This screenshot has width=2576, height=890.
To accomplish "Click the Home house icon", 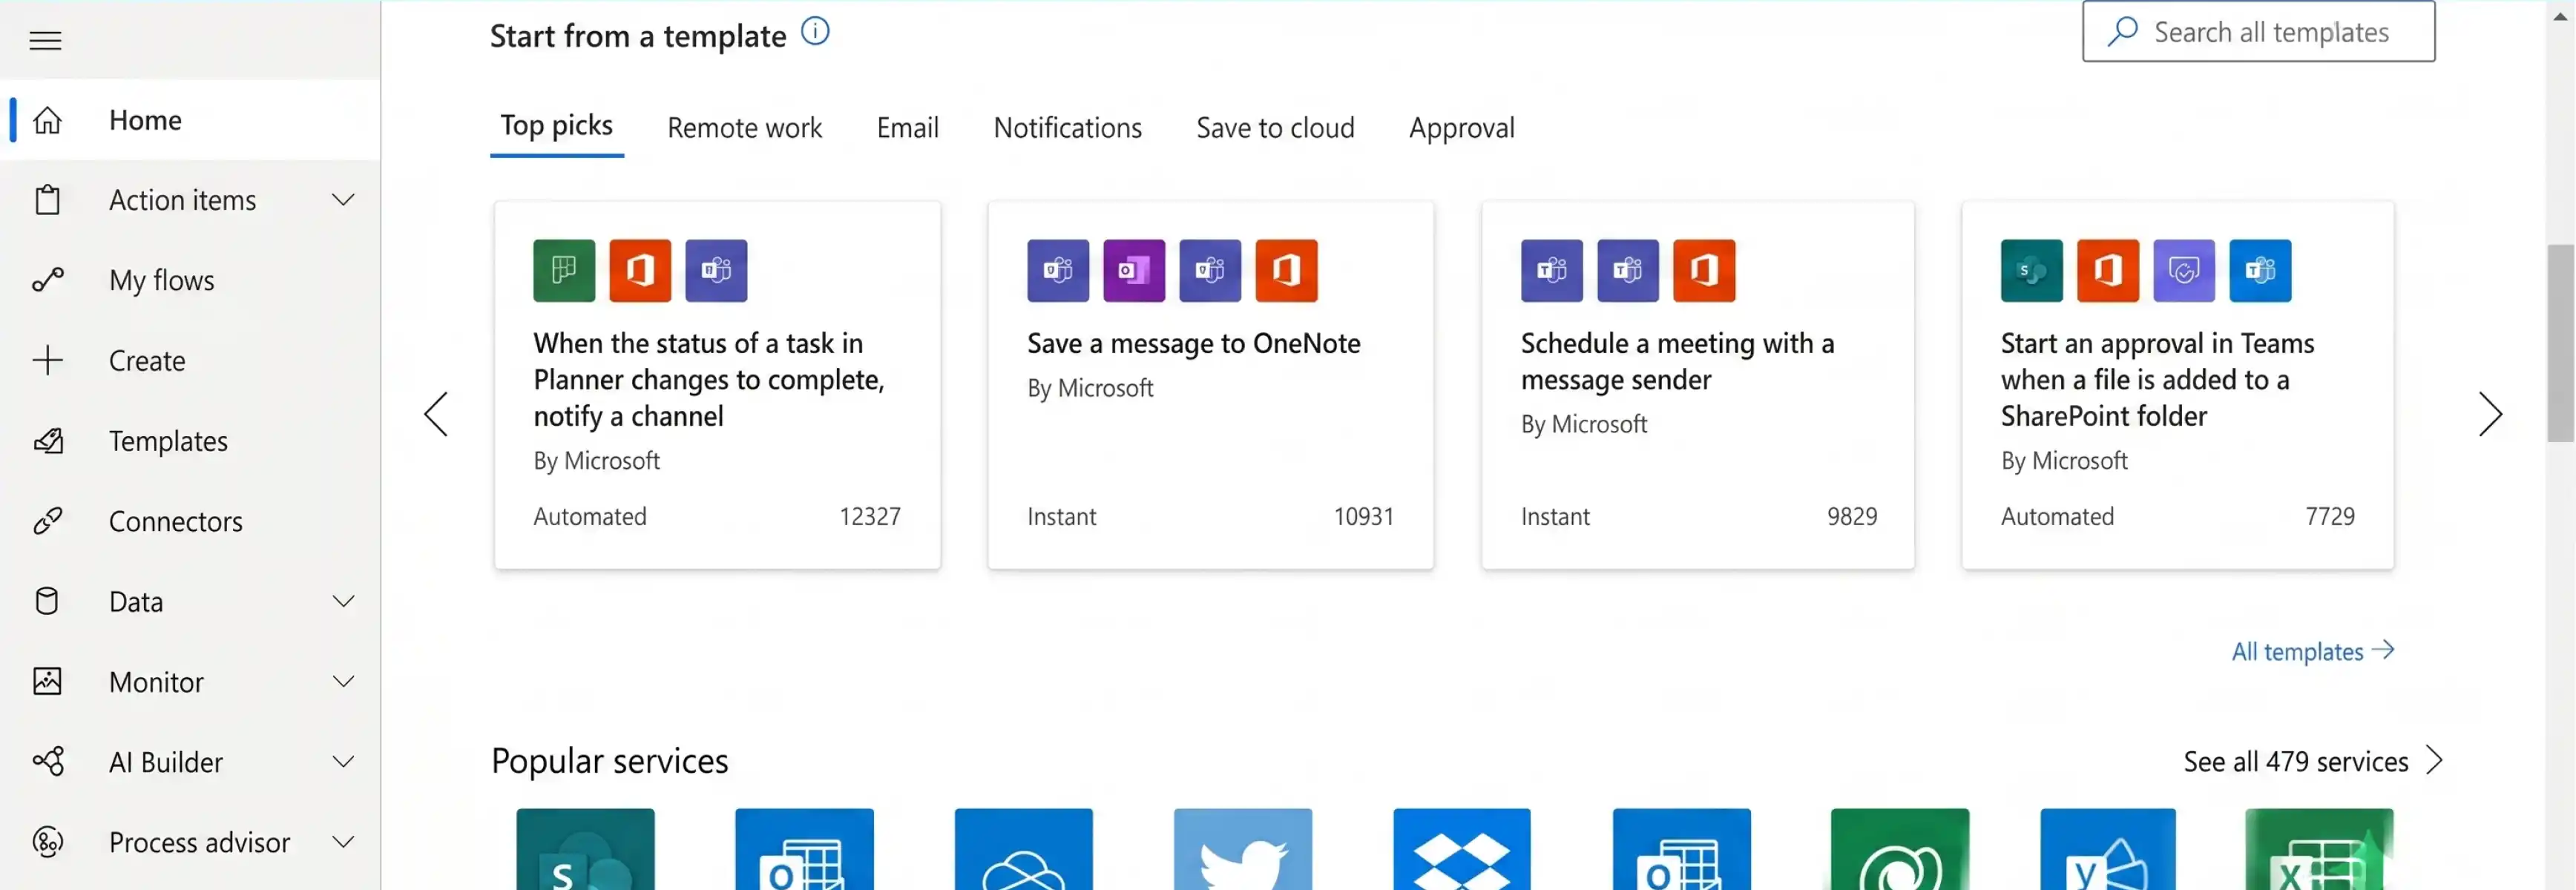I will (x=47, y=120).
